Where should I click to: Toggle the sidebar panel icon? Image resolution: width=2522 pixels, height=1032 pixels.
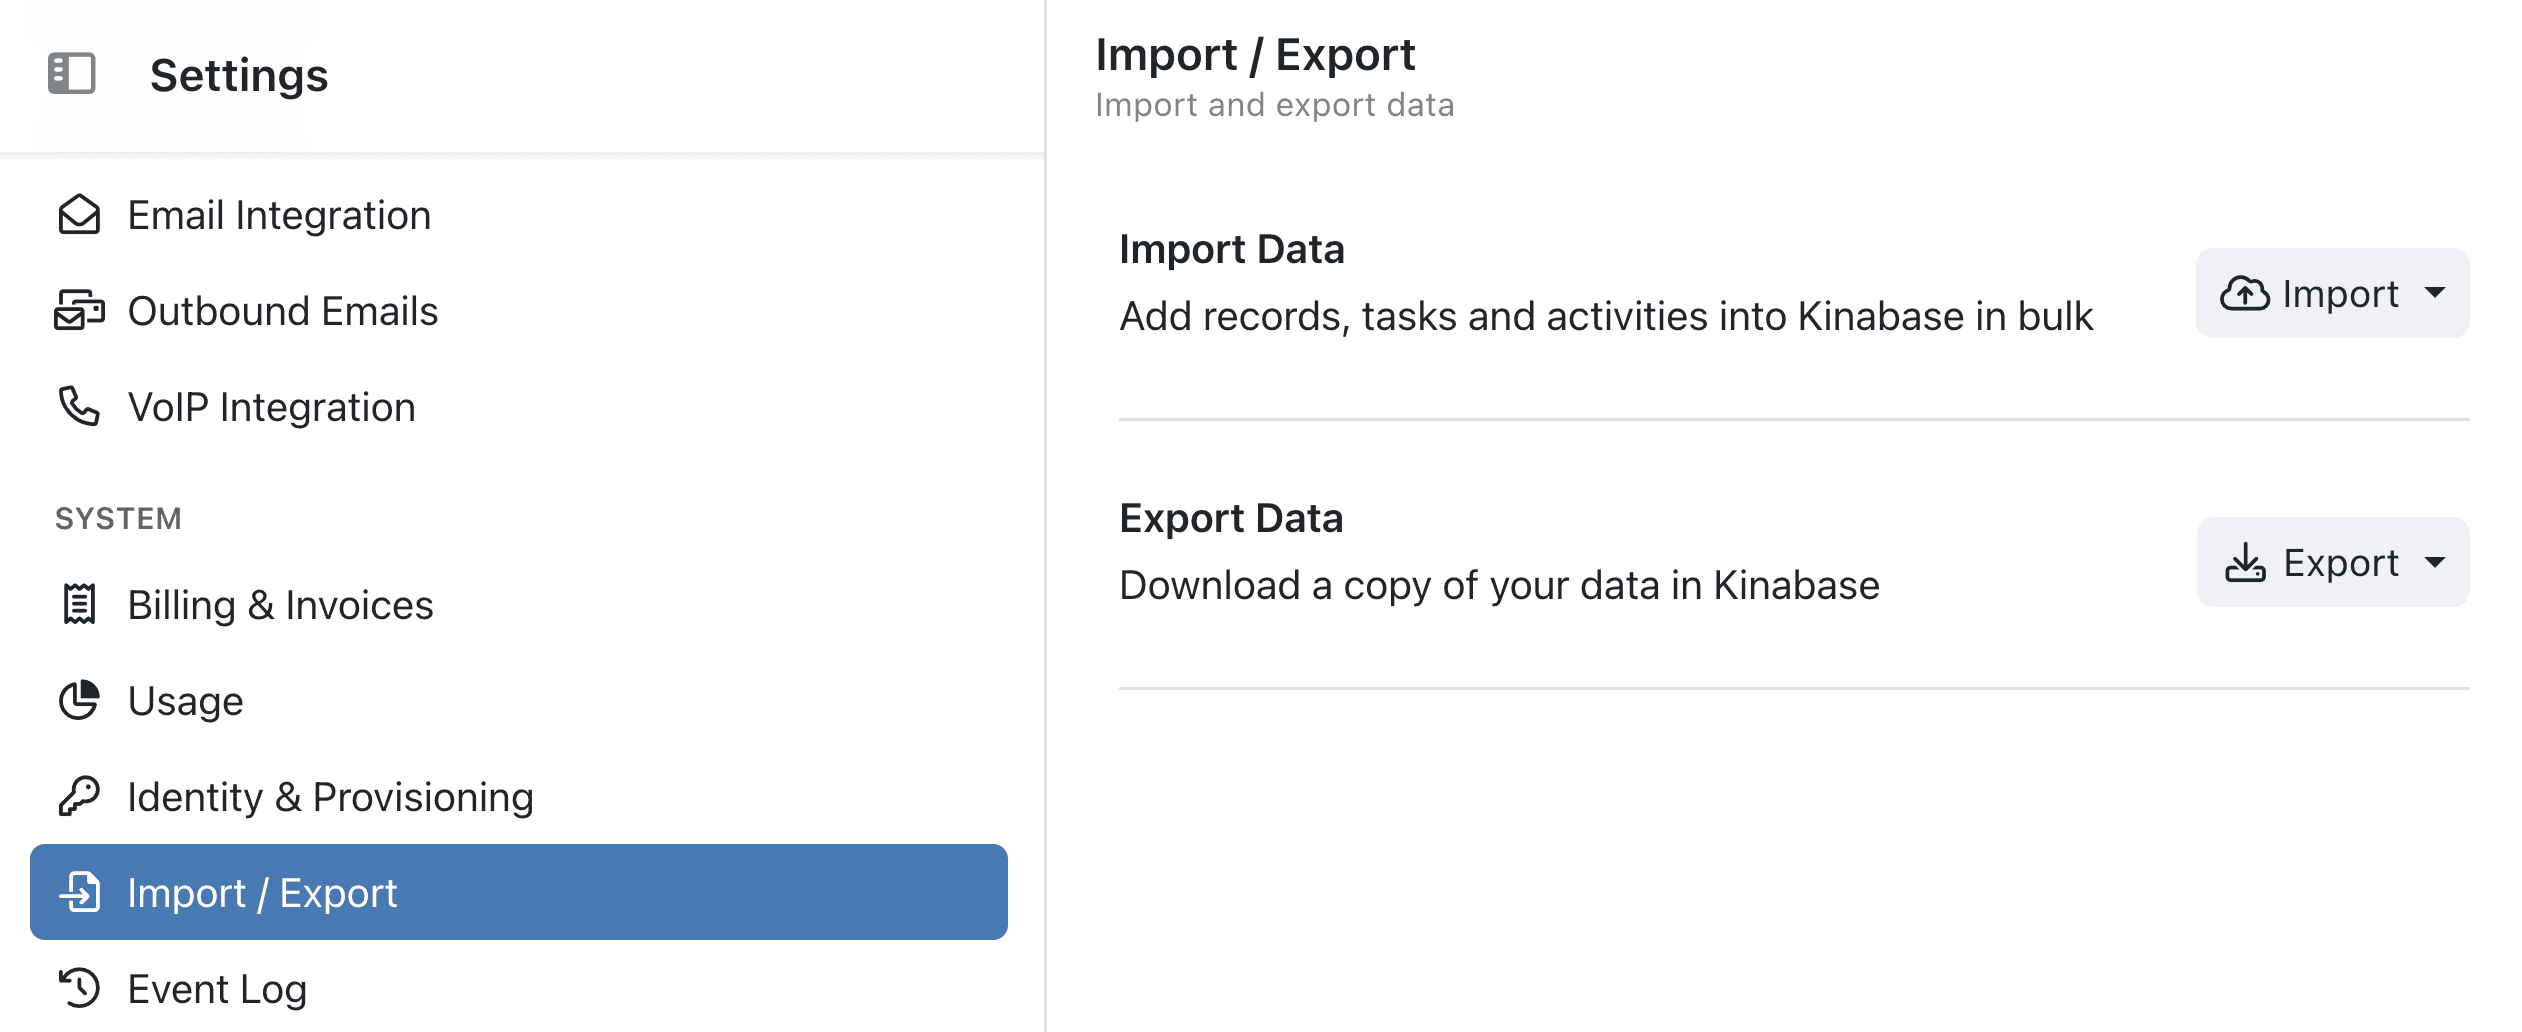(72, 74)
